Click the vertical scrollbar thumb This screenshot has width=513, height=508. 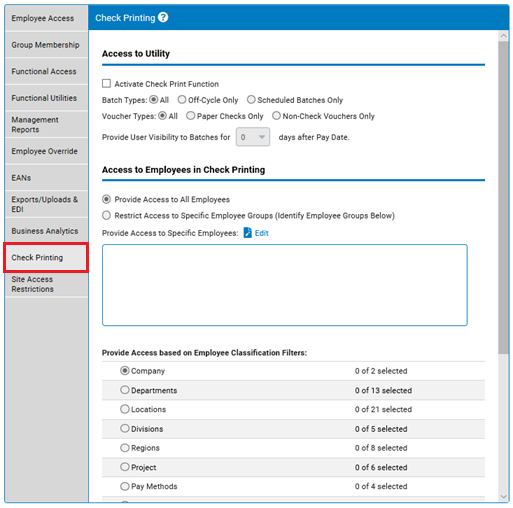pos(503,197)
